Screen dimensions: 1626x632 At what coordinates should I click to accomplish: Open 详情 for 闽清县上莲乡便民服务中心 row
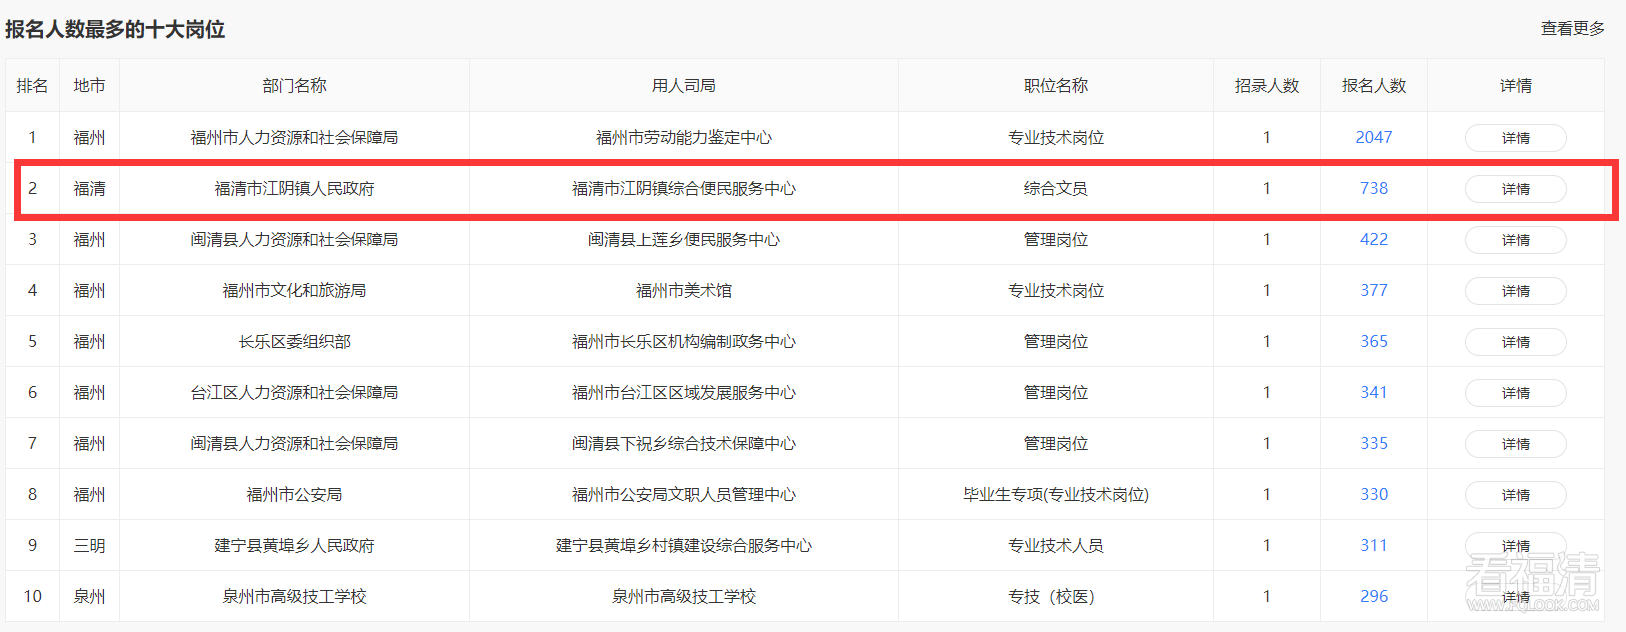point(1515,240)
